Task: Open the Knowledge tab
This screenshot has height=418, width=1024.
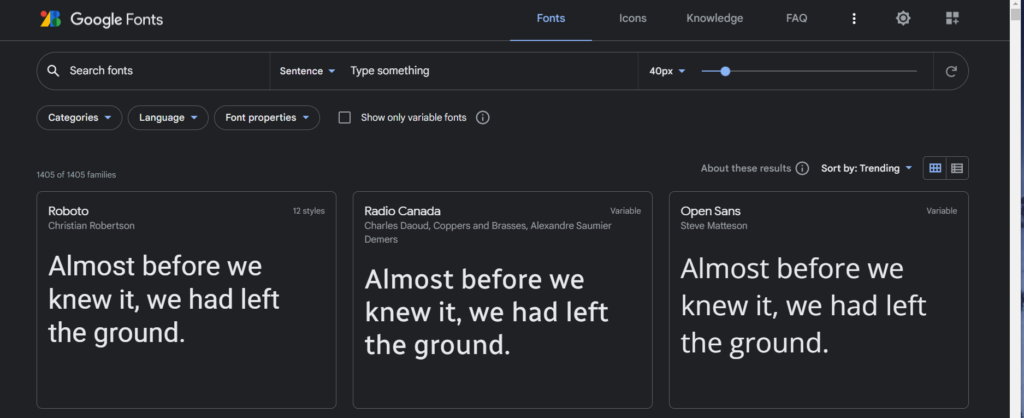Action: click(x=714, y=18)
